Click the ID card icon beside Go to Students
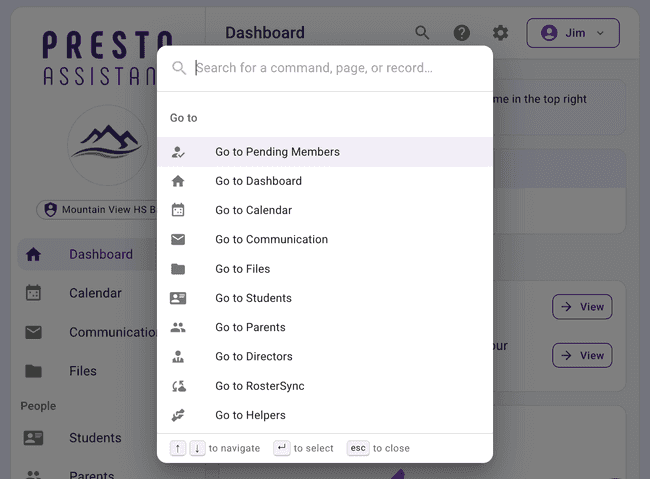The height and width of the screenshot is (479, 650). coord(178,298)
